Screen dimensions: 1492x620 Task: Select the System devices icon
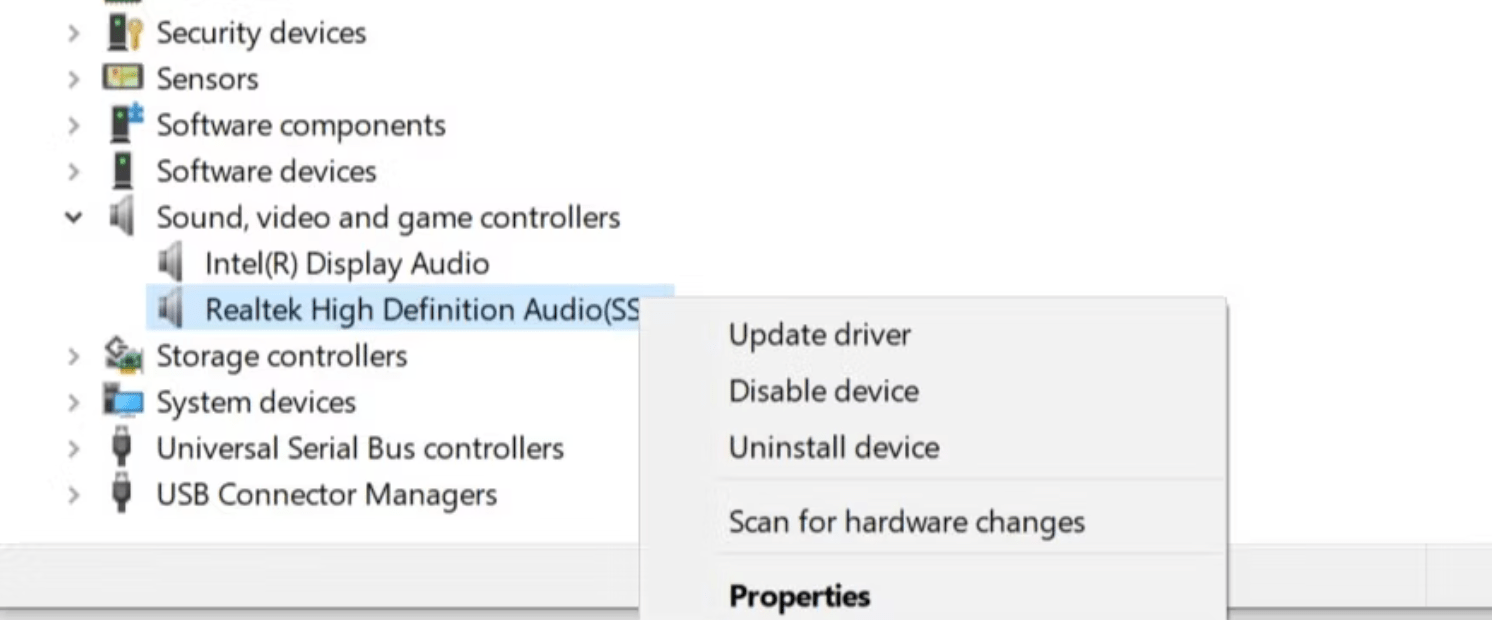[122, 401]
